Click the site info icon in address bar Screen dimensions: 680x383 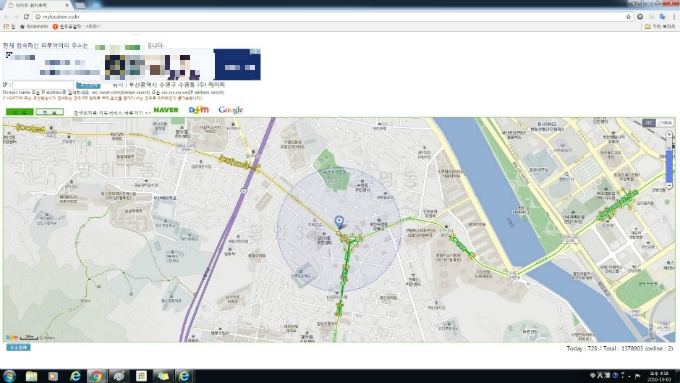point(38,16)
